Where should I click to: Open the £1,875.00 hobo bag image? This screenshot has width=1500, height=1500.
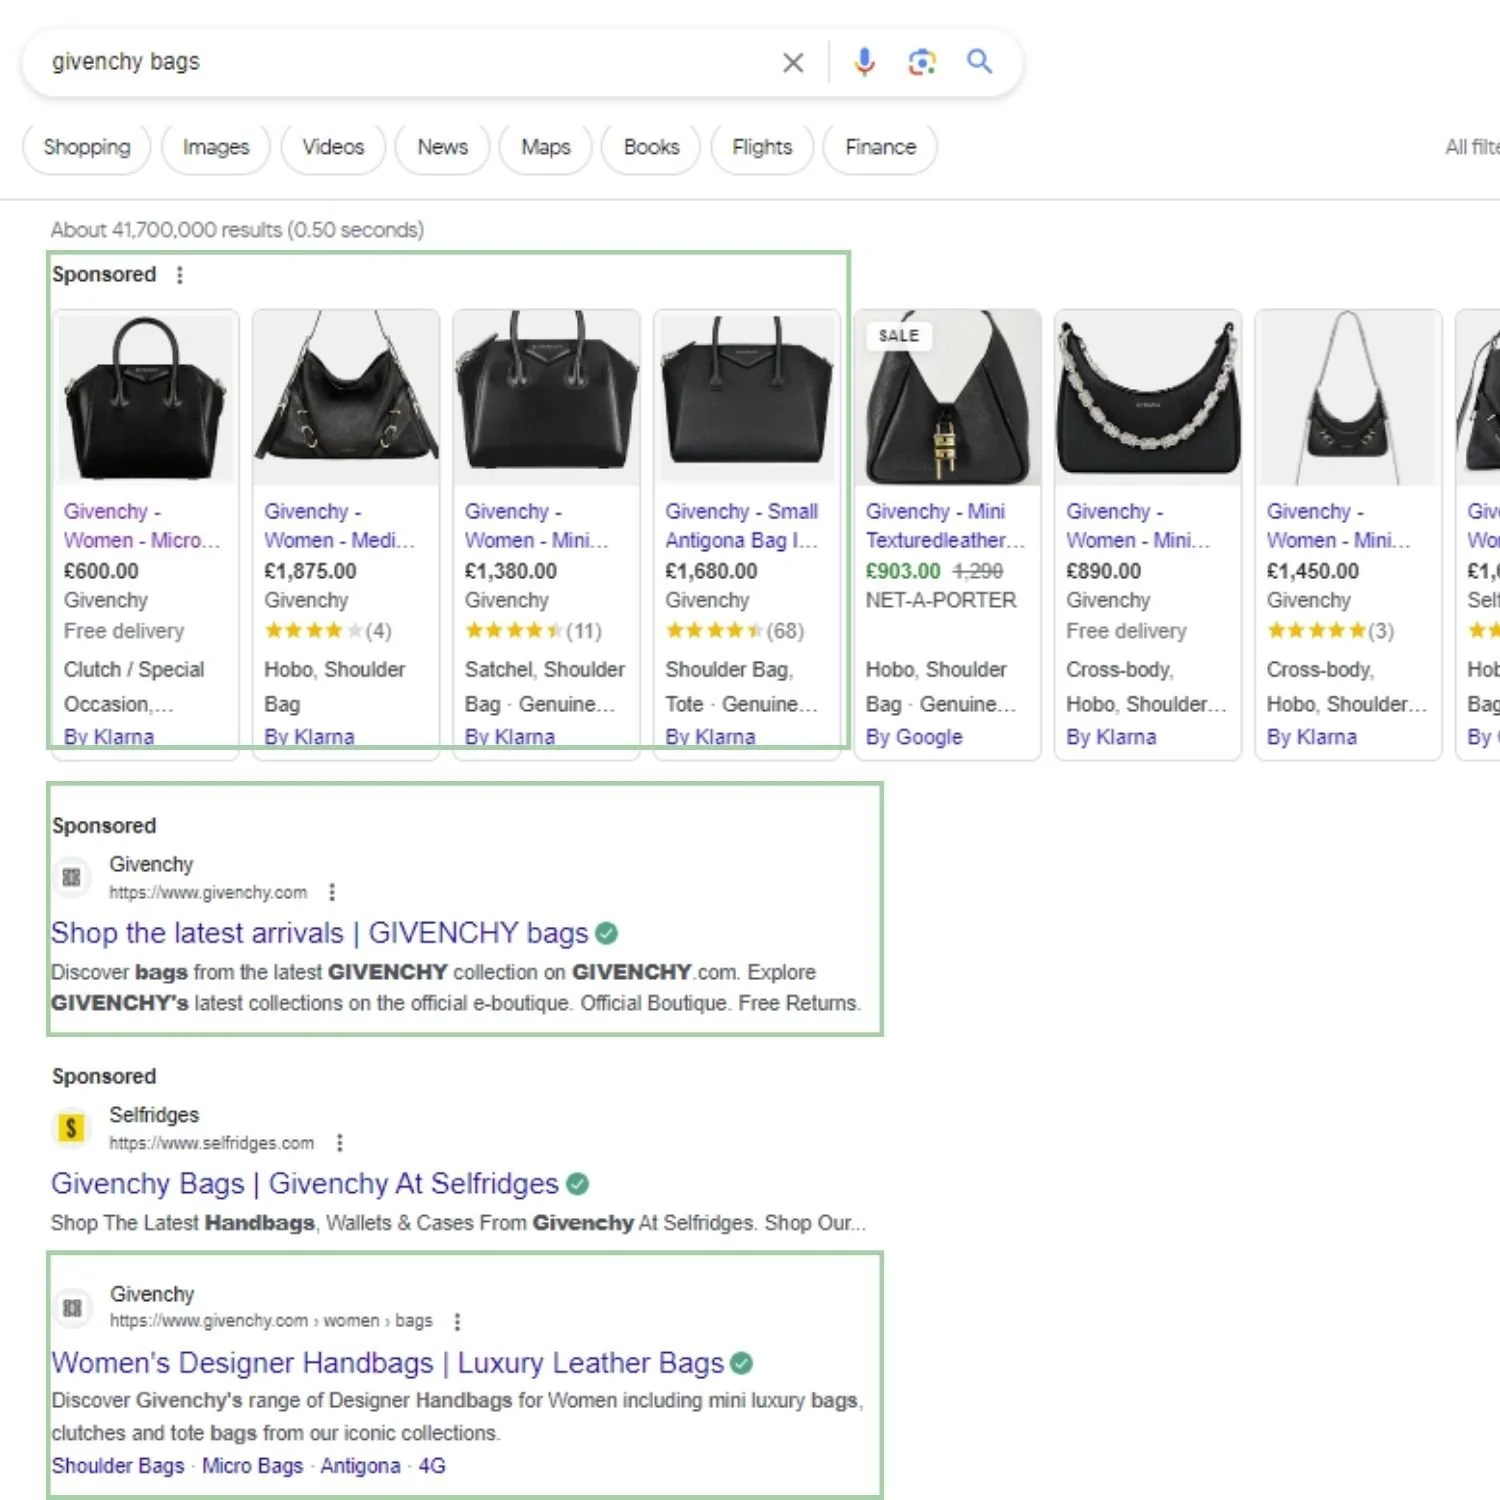click(346, 398)
